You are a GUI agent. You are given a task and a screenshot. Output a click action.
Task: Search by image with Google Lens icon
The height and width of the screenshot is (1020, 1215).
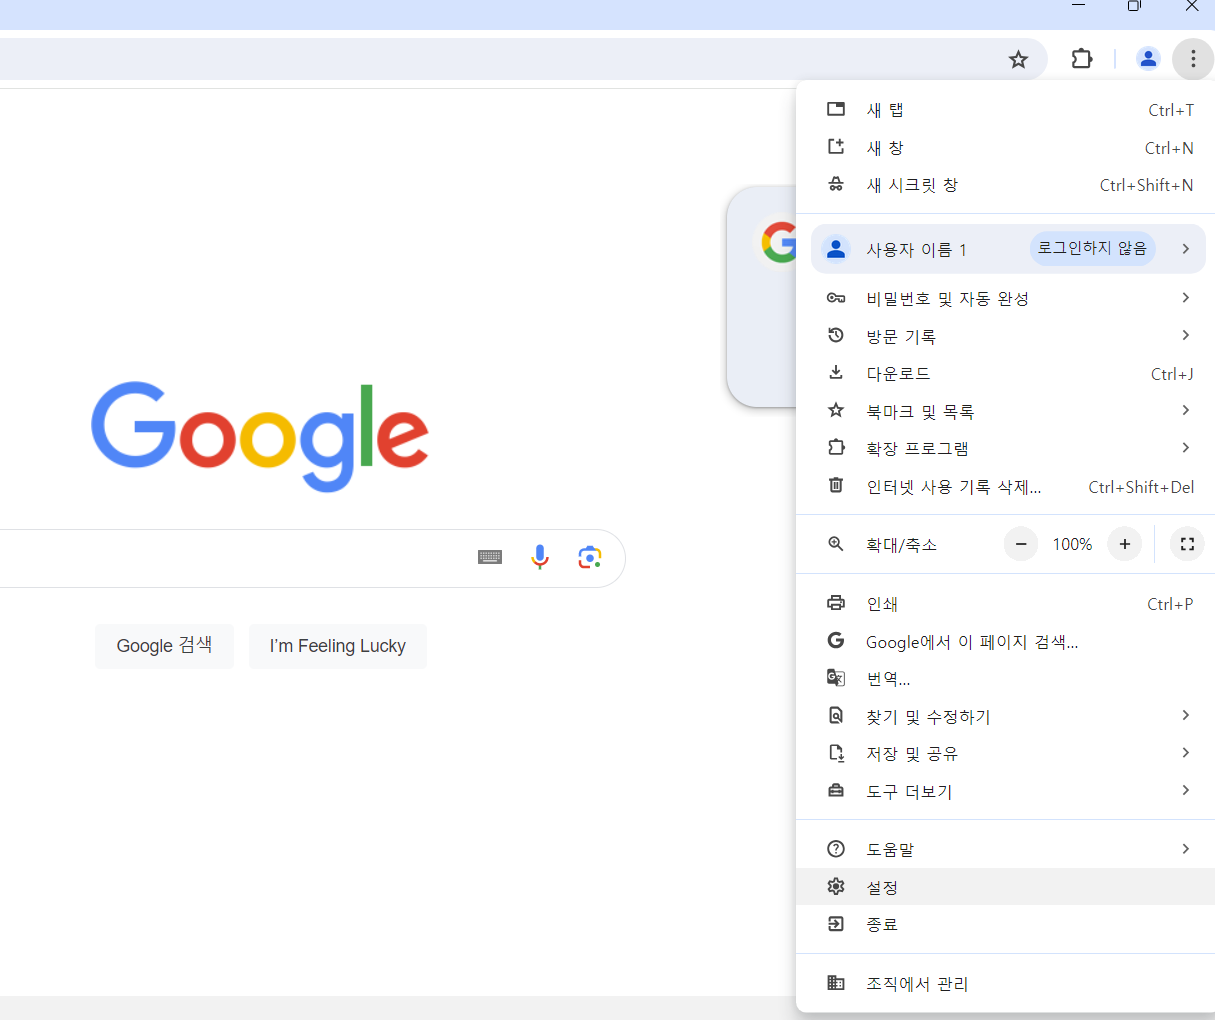pos(590,557)
